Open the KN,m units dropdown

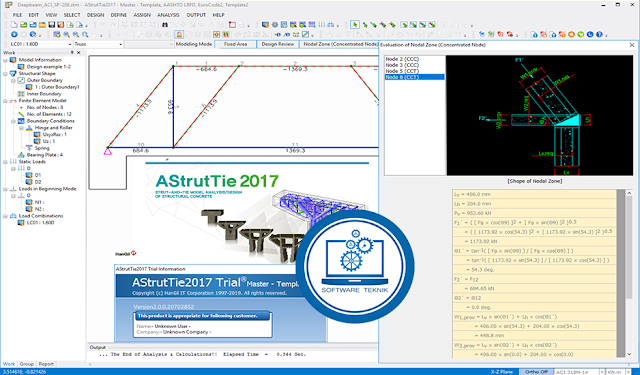point(628,372)
